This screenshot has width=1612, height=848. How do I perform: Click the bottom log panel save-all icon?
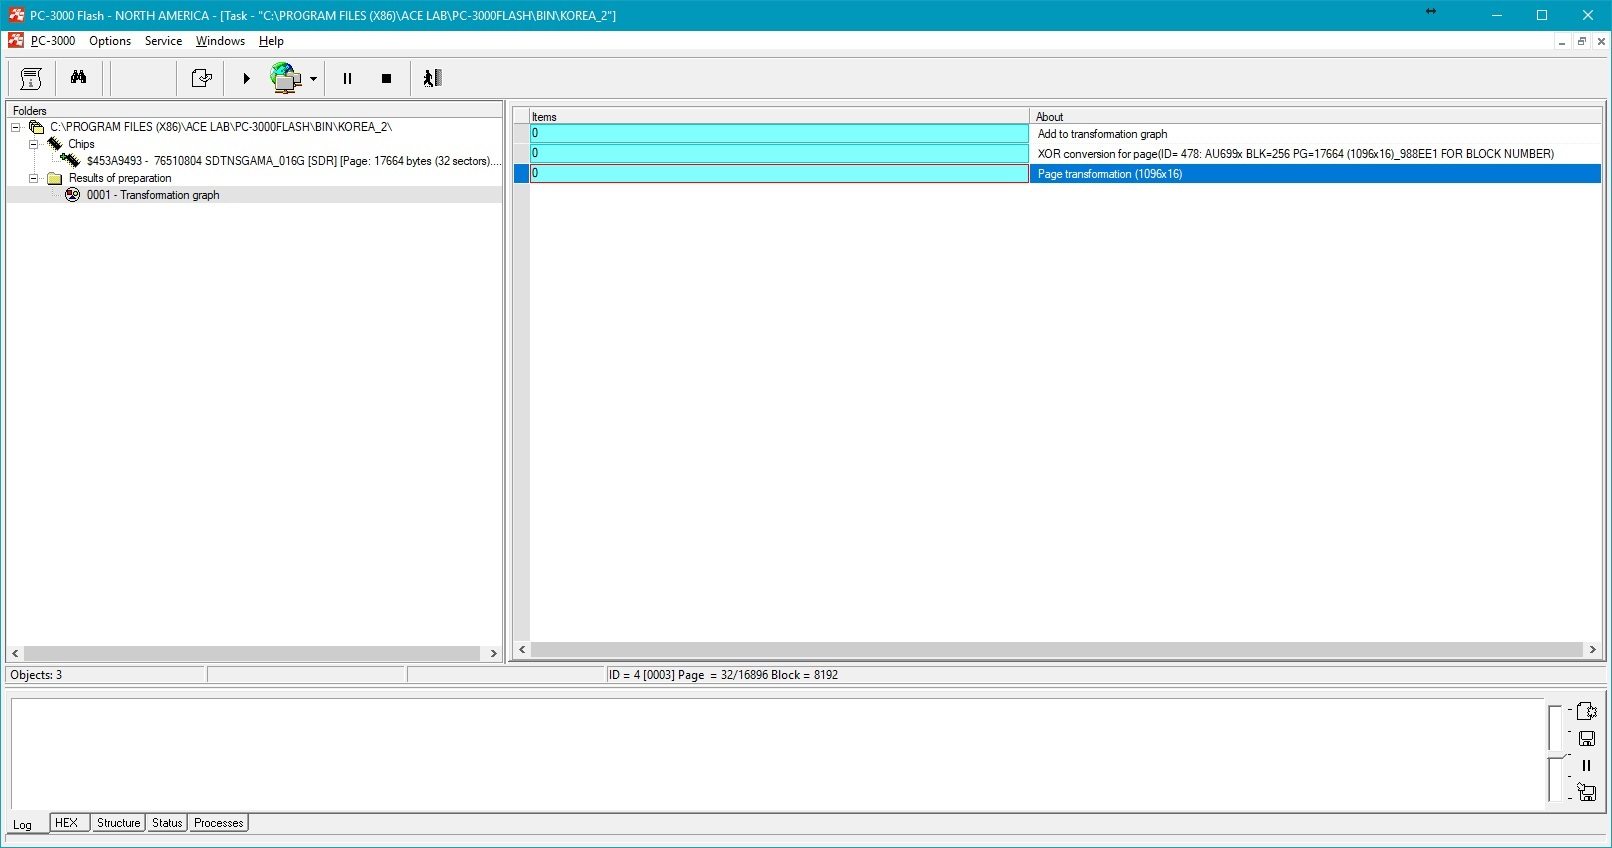click(1586, 792)
